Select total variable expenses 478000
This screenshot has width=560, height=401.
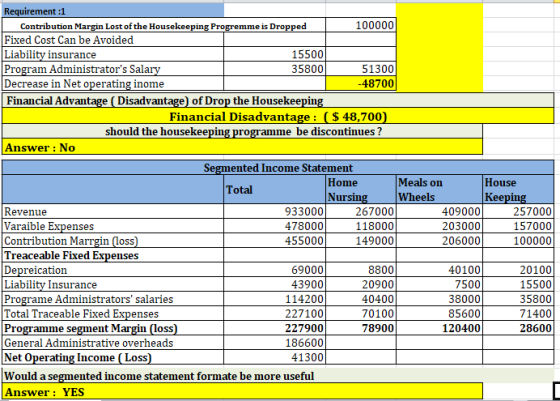pos(274,226)
